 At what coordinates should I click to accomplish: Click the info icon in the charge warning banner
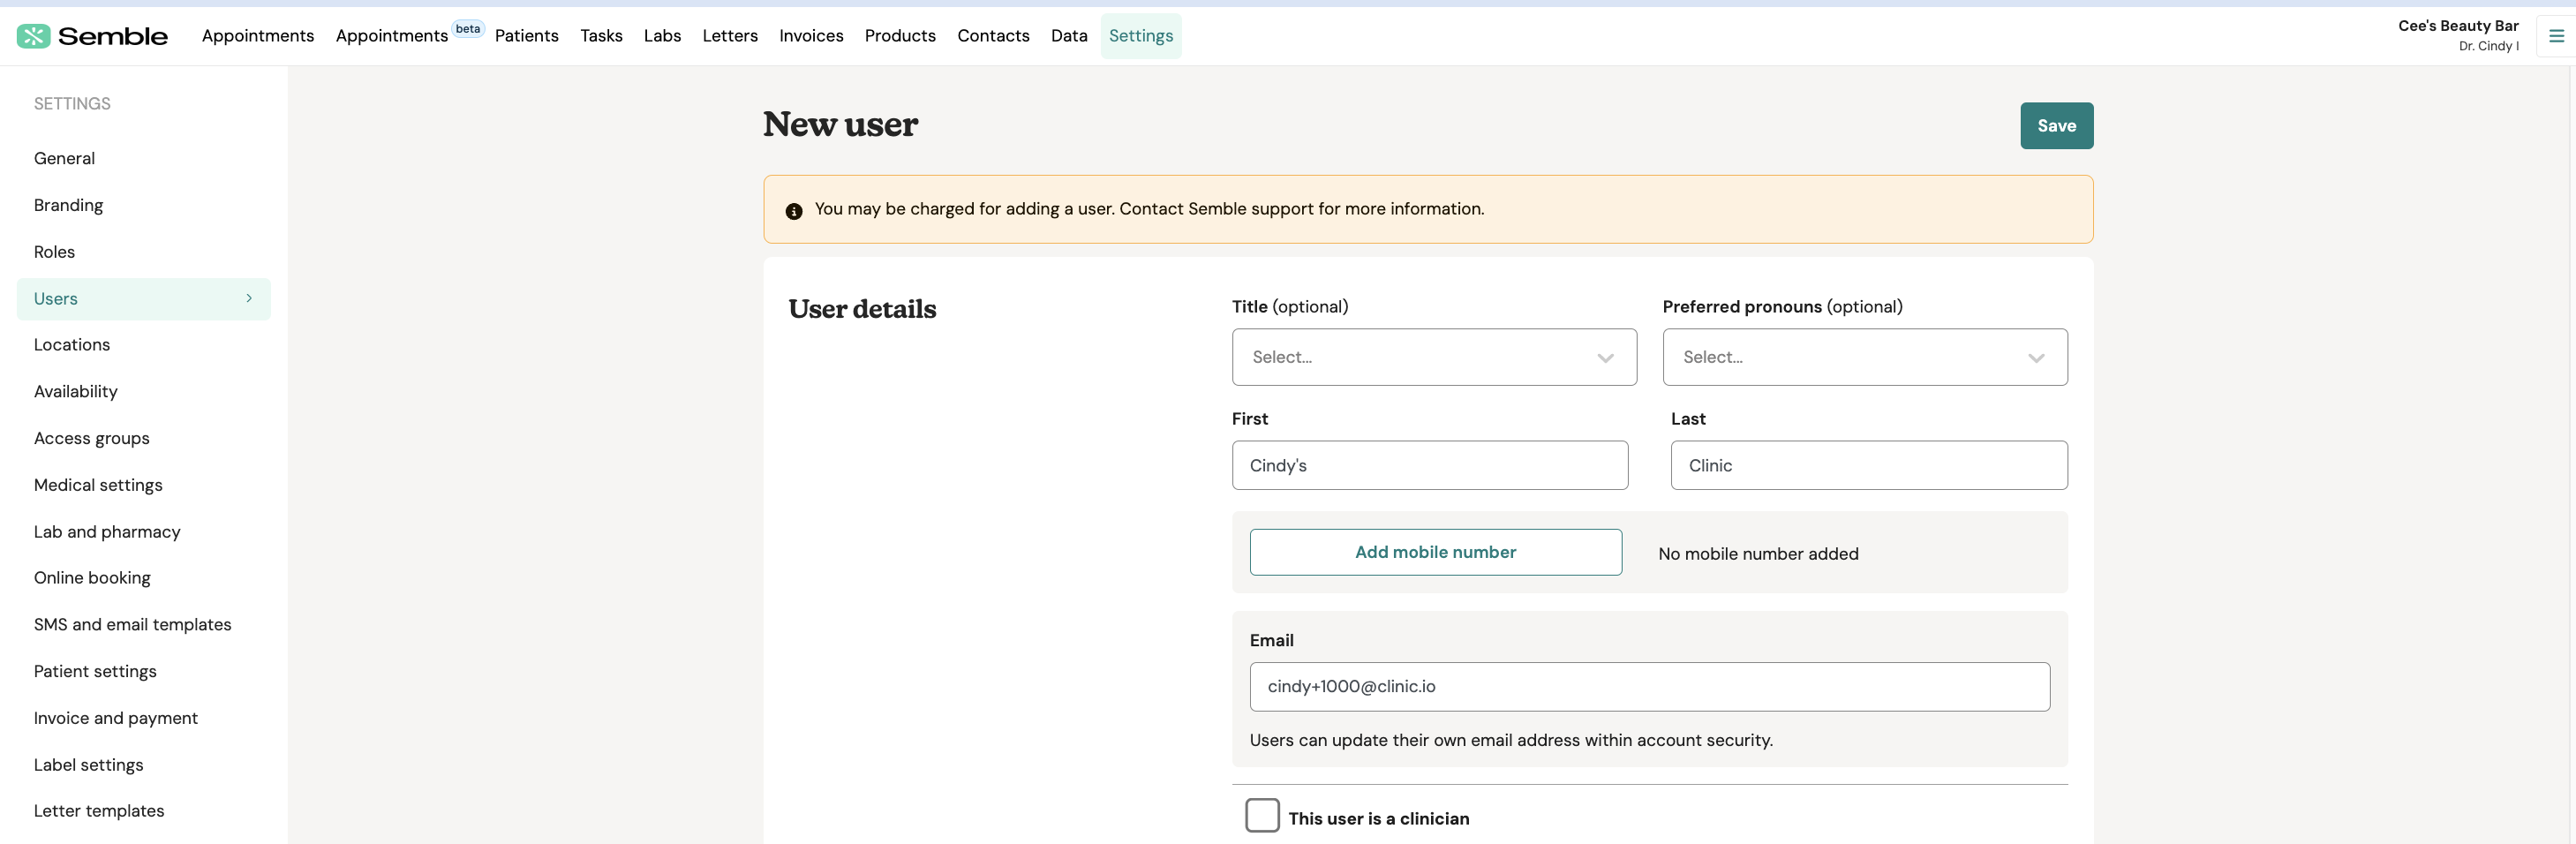[x=793, y=211]
